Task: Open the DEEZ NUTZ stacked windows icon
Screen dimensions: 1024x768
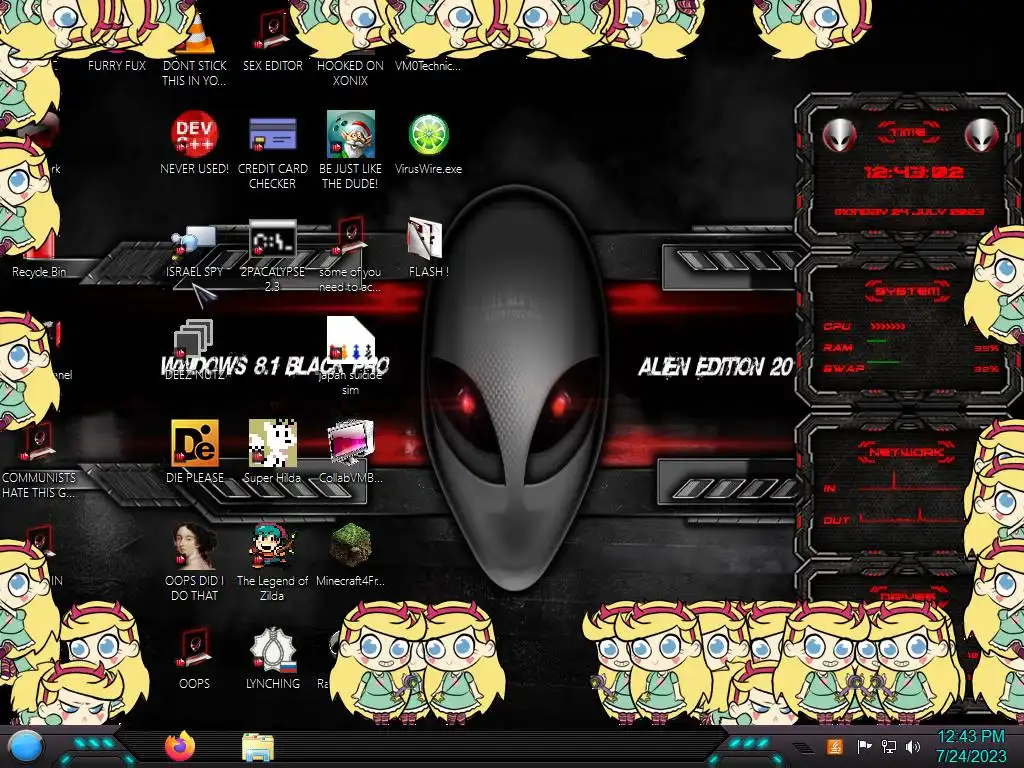Action: (x=193, y=340)
